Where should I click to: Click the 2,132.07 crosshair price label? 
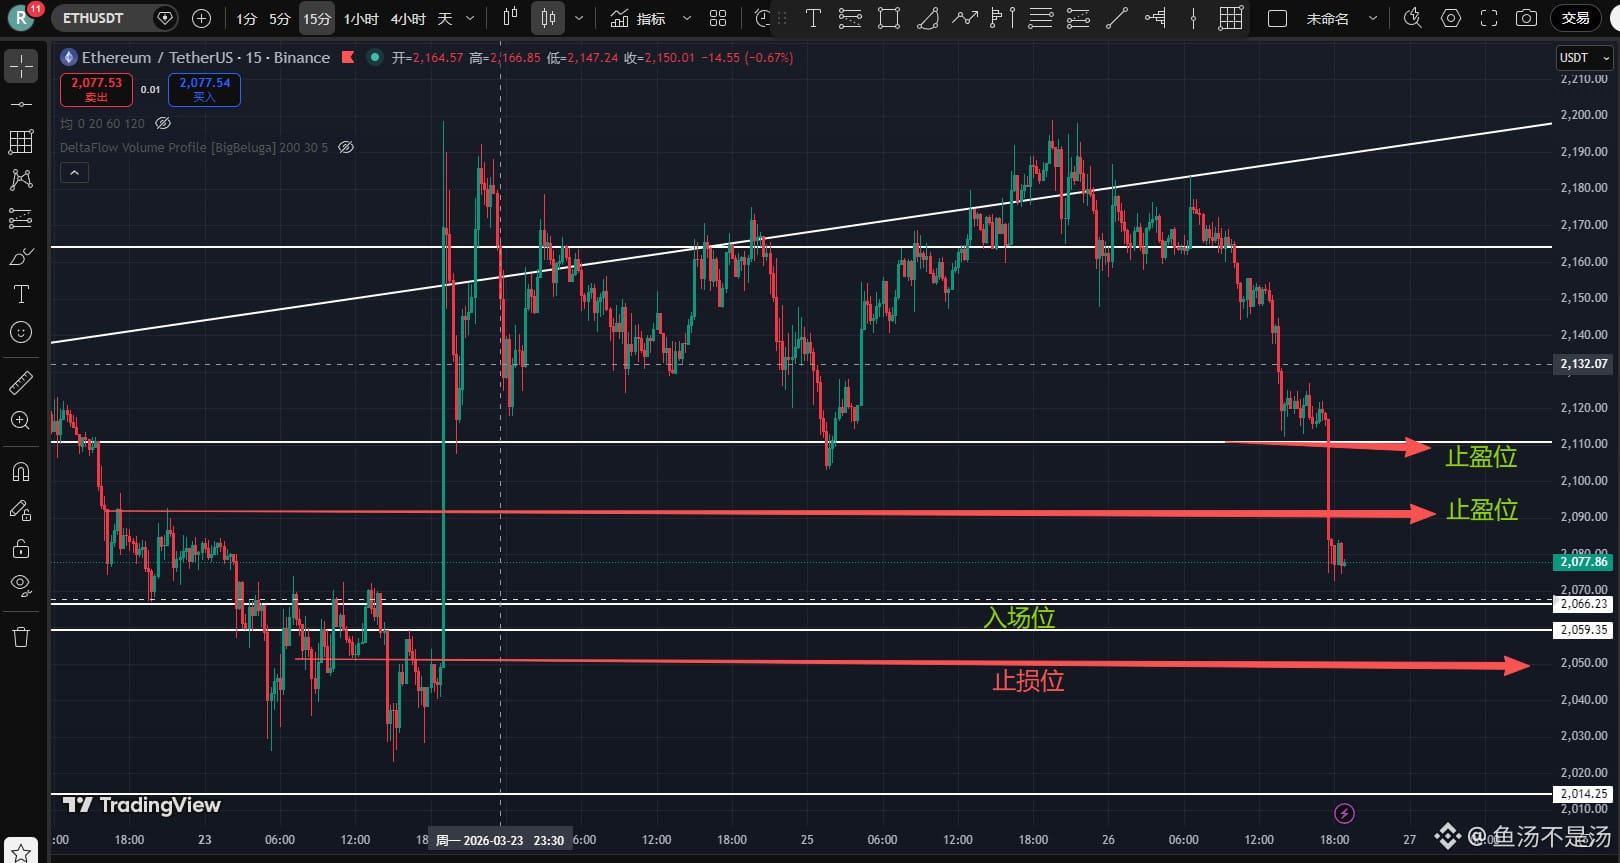(1584, 364)
